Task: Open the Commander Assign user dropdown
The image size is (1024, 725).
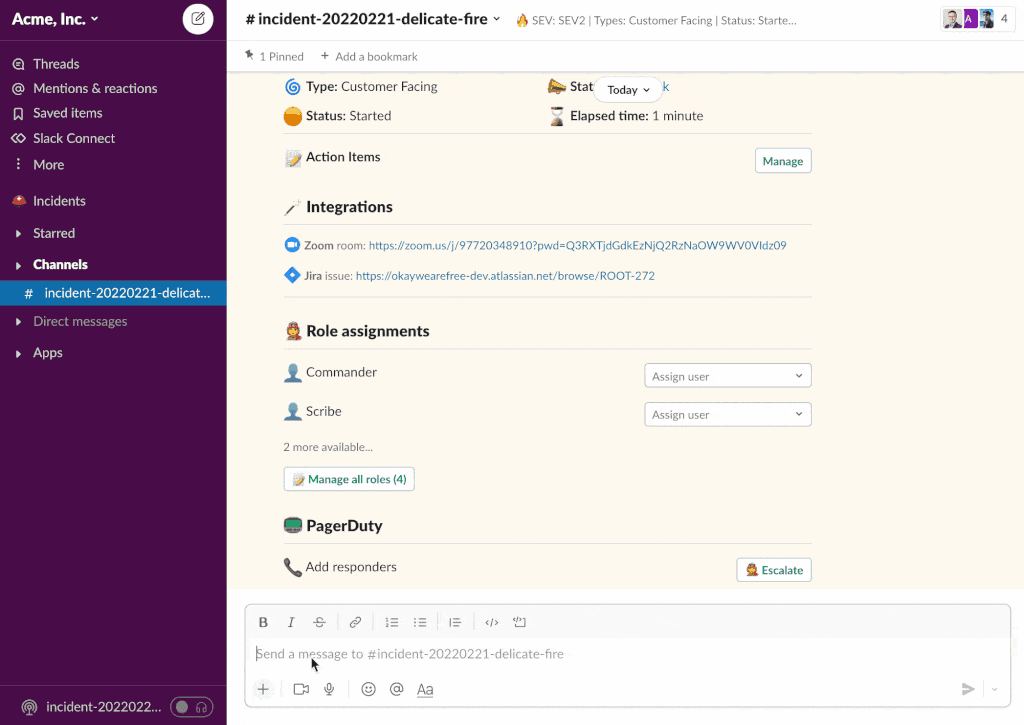Action: pos(727,375)
